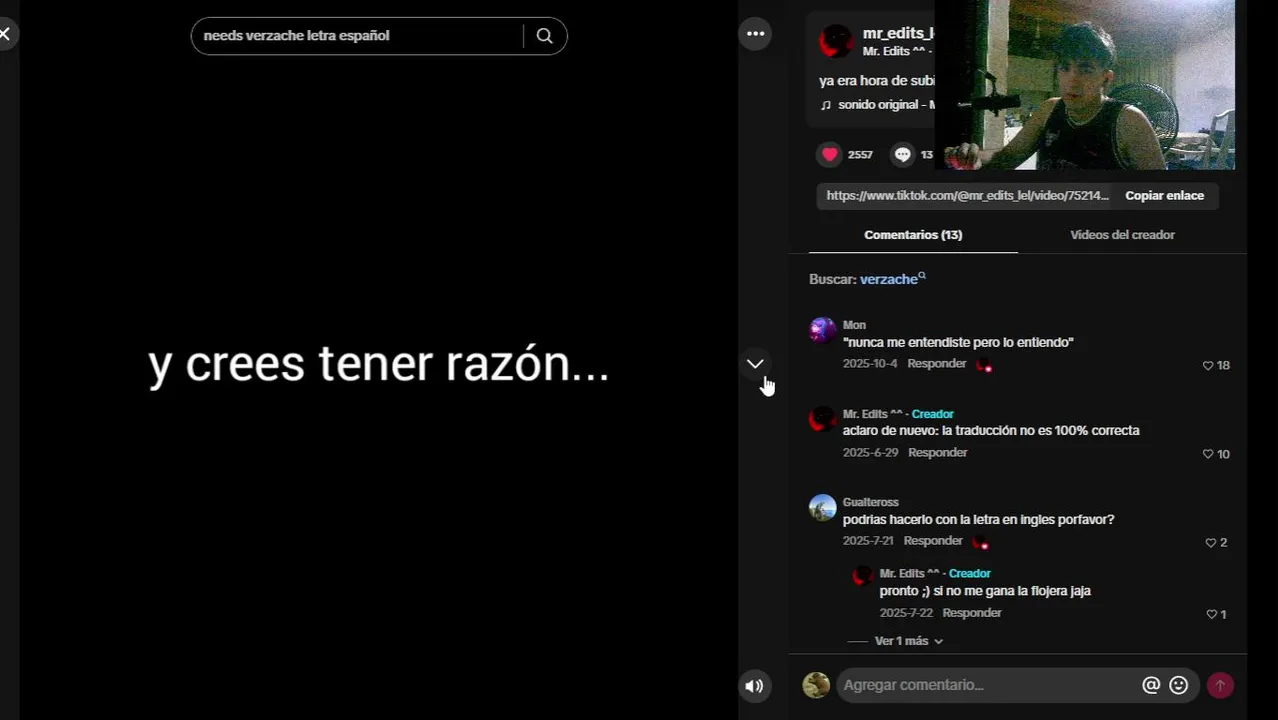Select the Comentarios (13) tab
This screenshot has width=1278, height=720.
(x=913, y=235)
